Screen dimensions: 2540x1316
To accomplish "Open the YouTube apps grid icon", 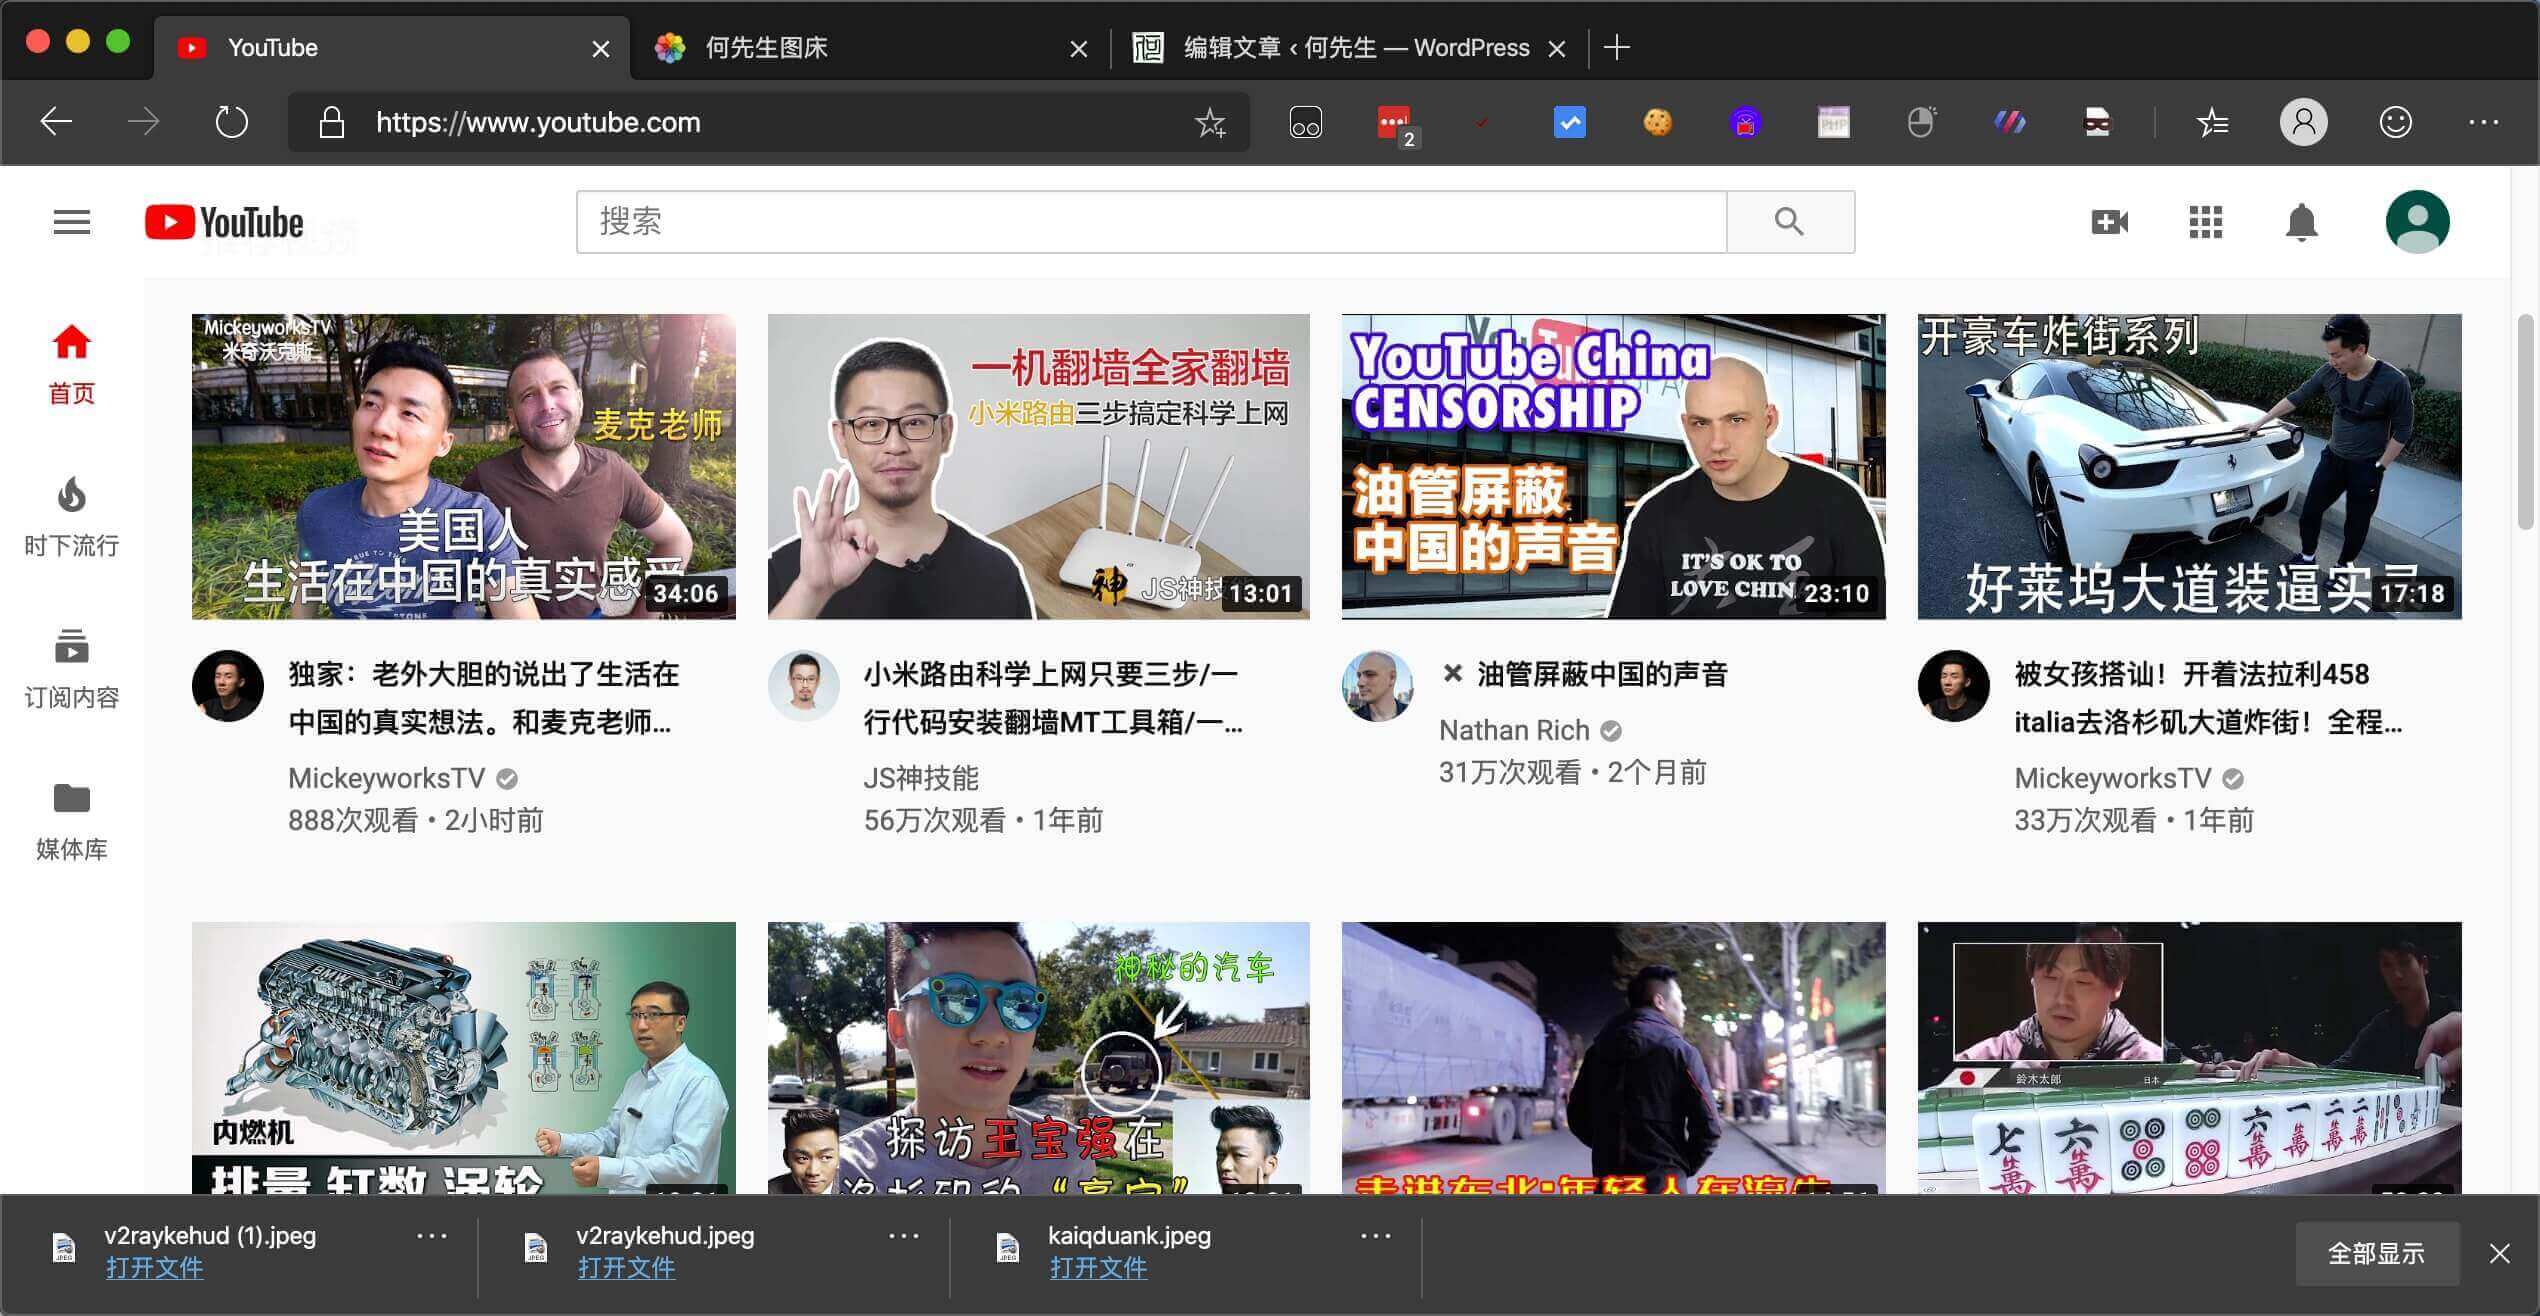I will pos(2205,222).
